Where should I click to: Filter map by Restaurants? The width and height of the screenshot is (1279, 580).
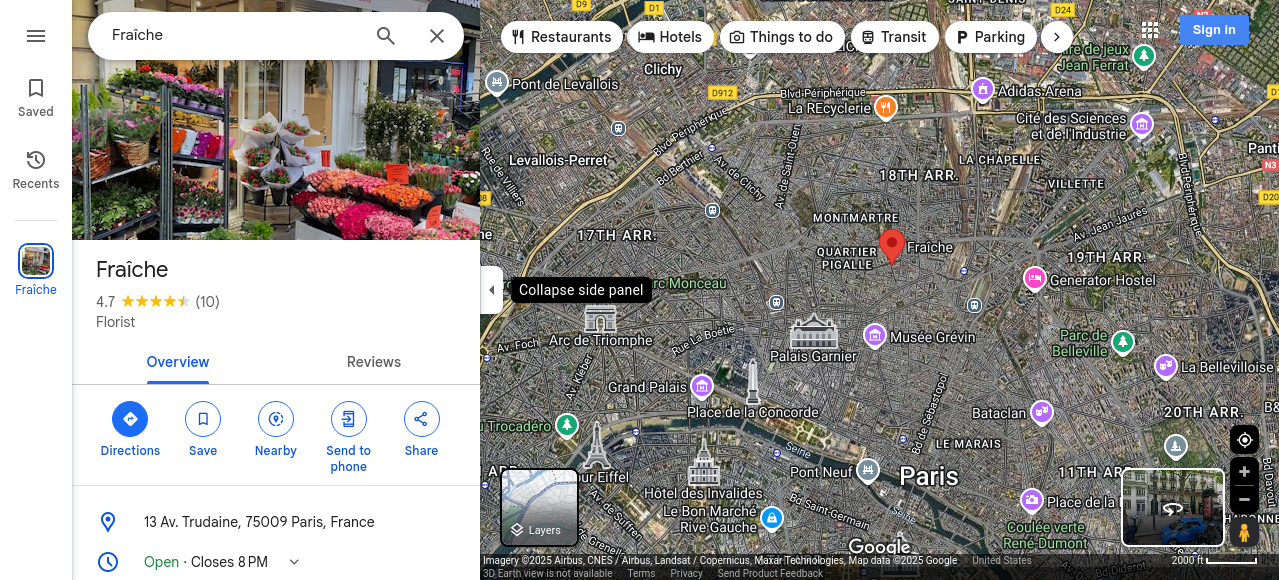(x=561, y=37)
